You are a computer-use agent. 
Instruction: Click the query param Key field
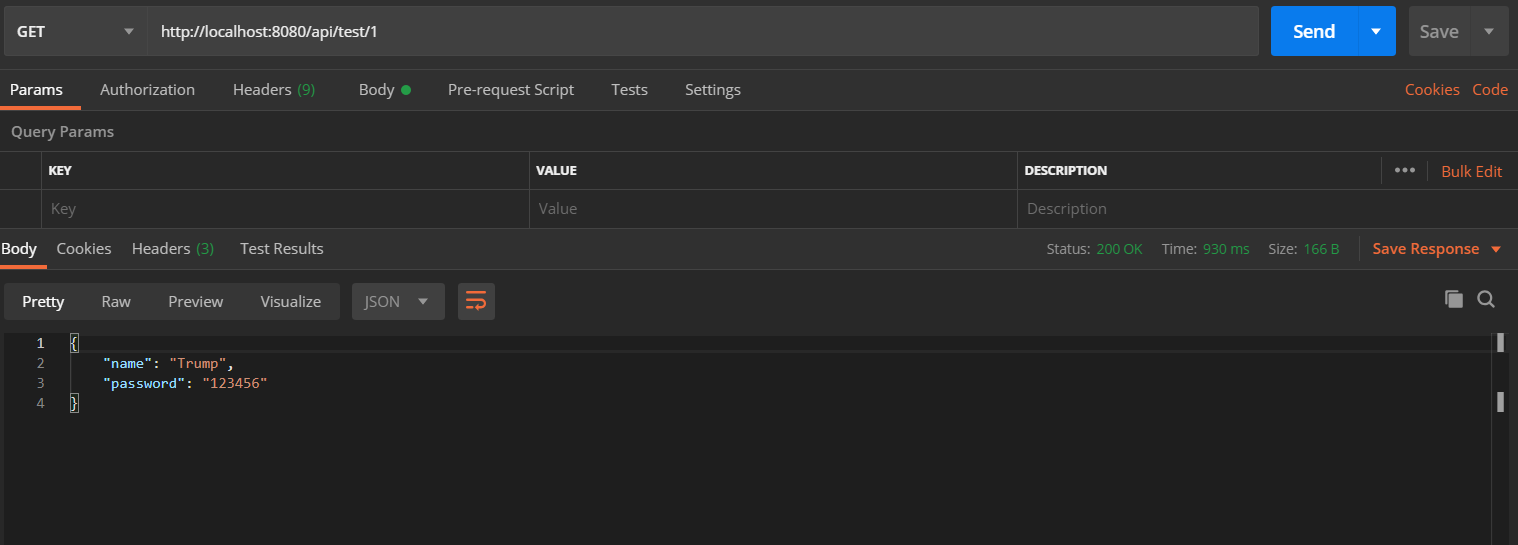point(286,209)
